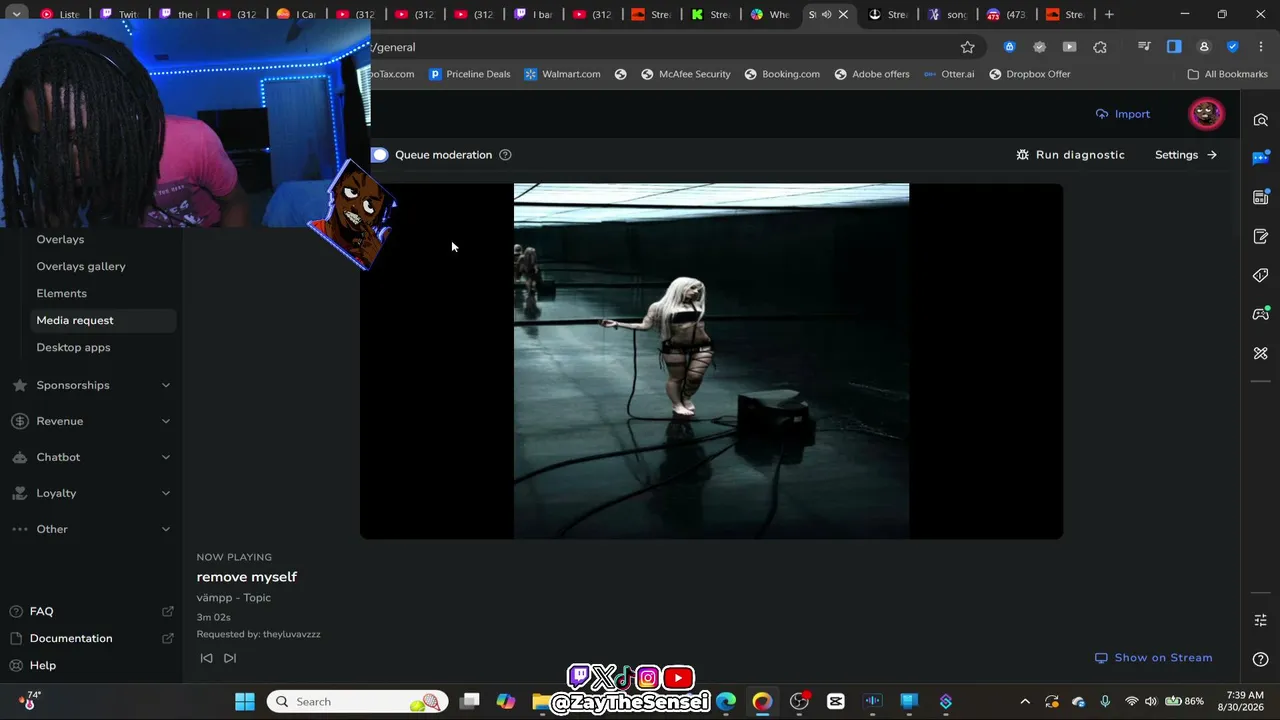Bookmark this page with the star icon
This screenshot has width=1280, height=720.
pos(967,47)
